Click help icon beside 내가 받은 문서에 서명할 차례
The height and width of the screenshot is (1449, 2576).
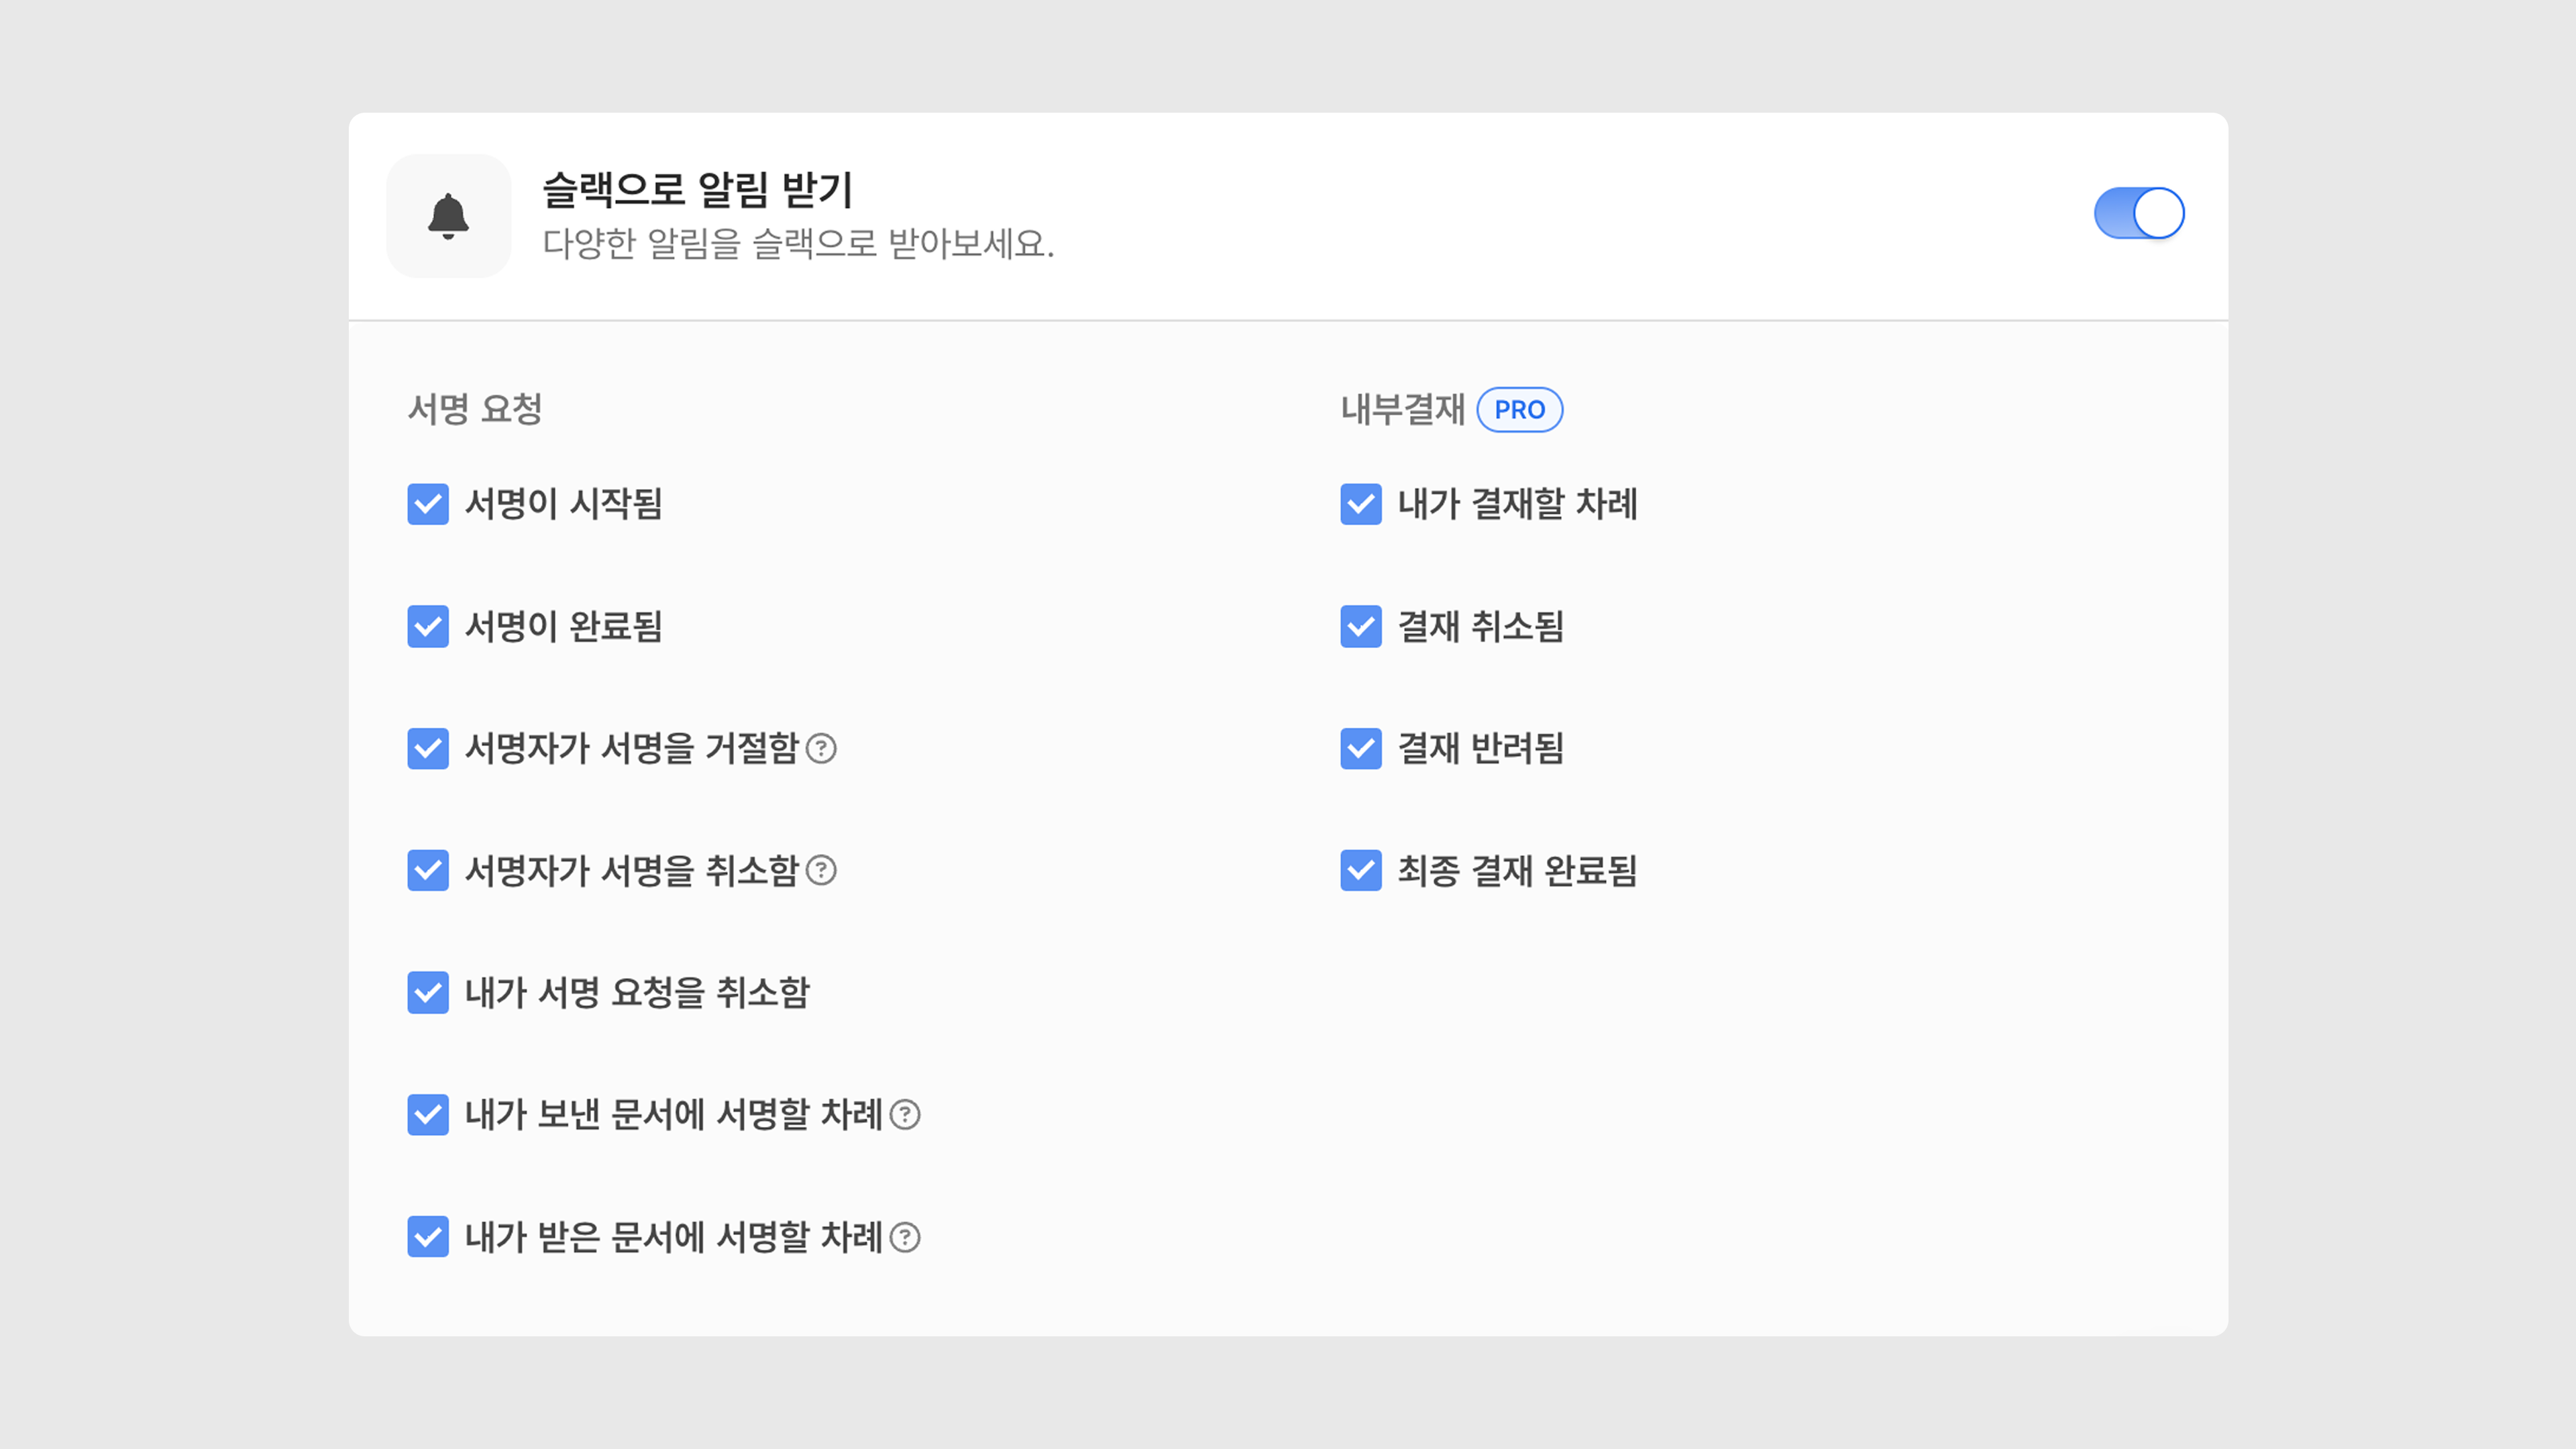905,1237
